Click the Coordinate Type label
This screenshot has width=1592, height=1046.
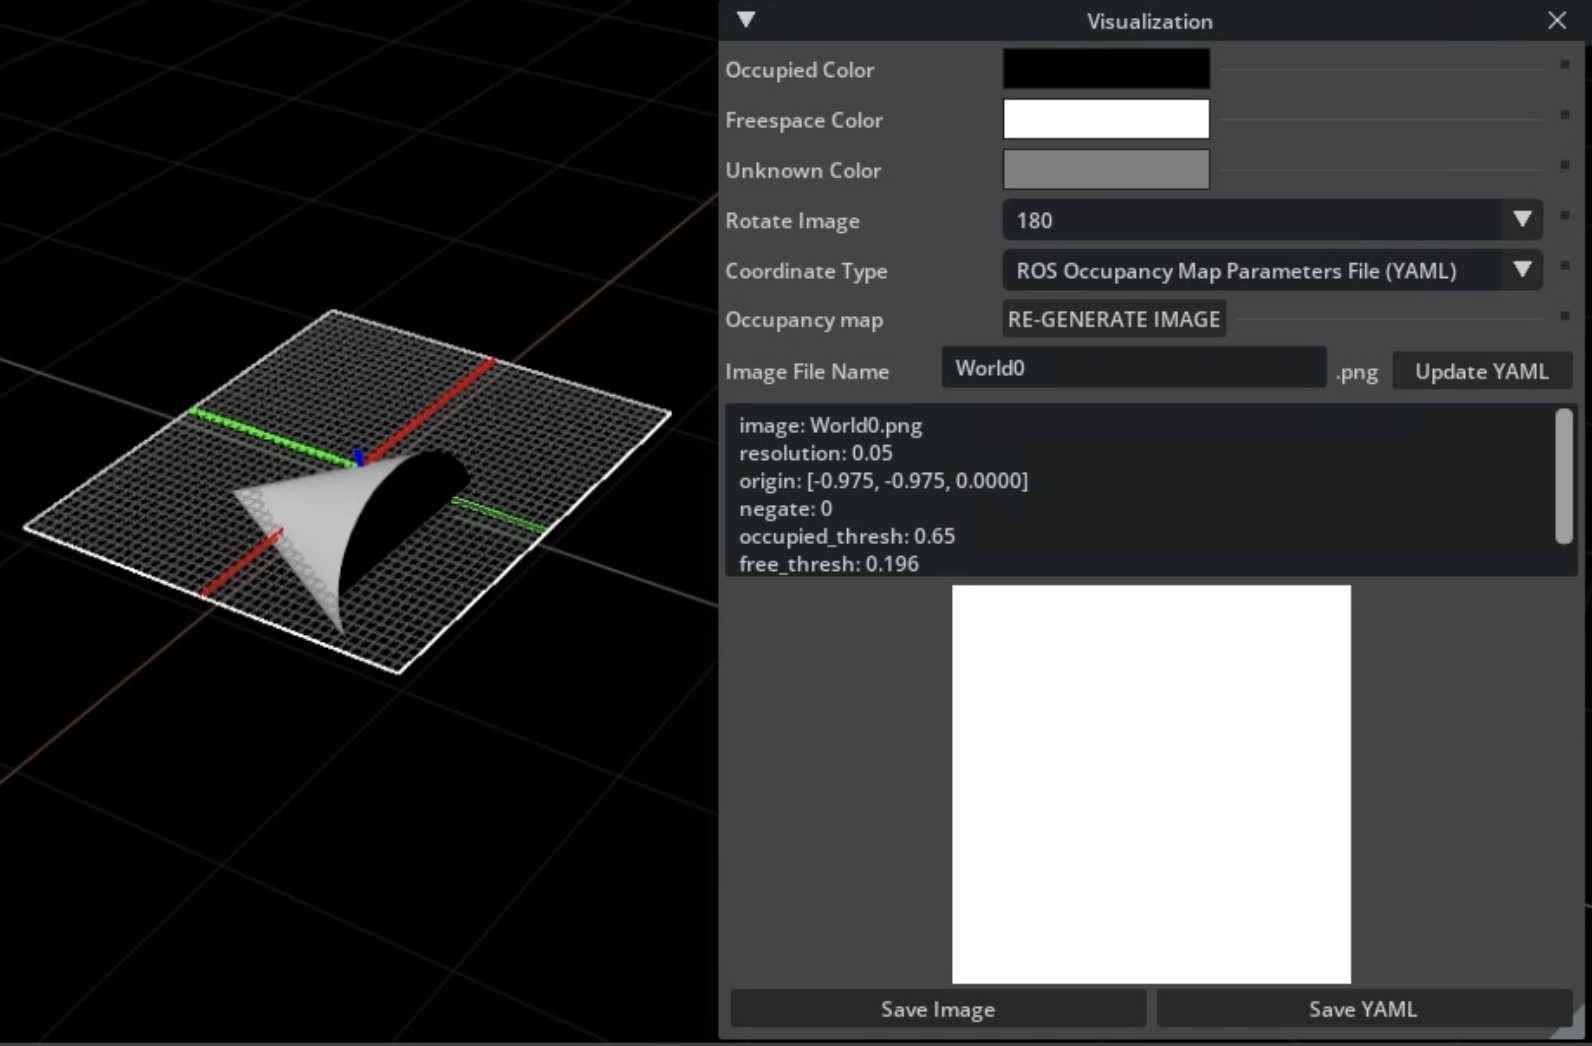tap(806, 271)
